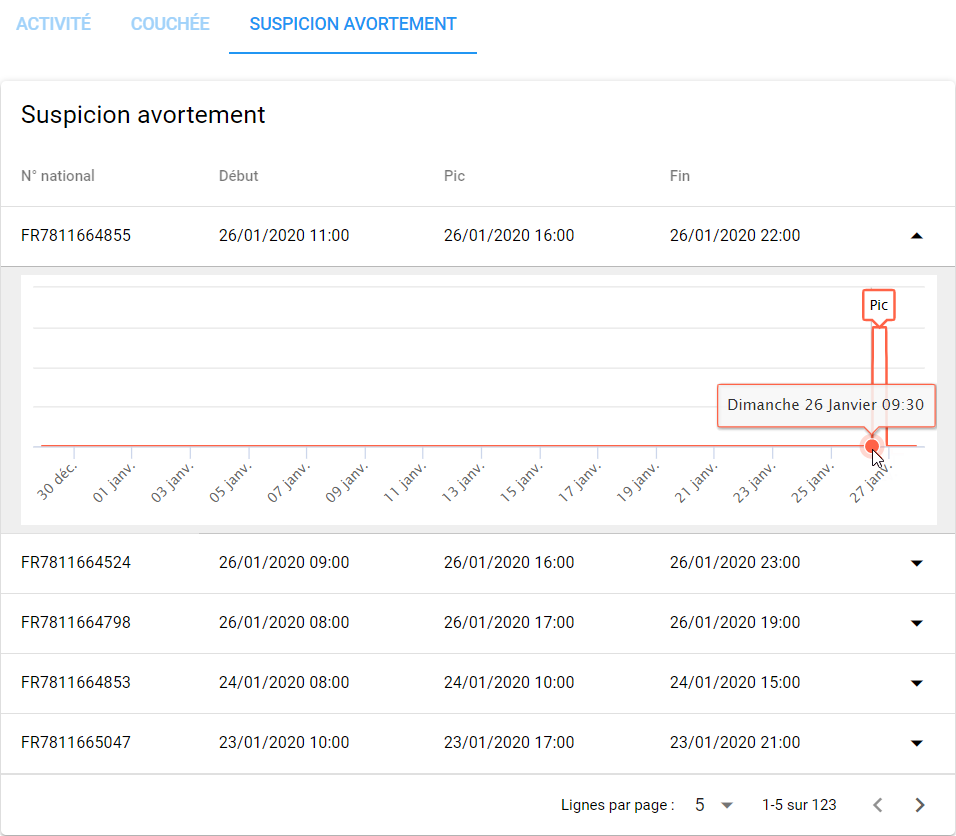Open the lines per page dropdown
Screen dimensions: 956x836
713,805
